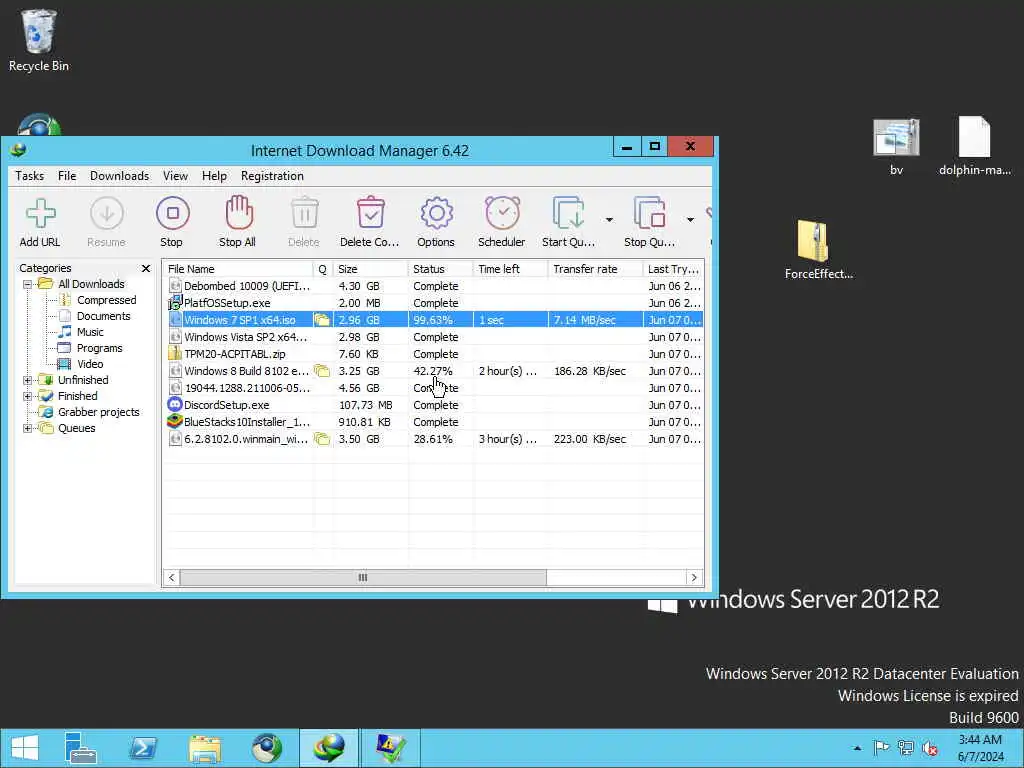The height and width of the screenshot is (768, 1024).
Task: Select TPM20-ACPITABL.zip download row
Action: 434,354
